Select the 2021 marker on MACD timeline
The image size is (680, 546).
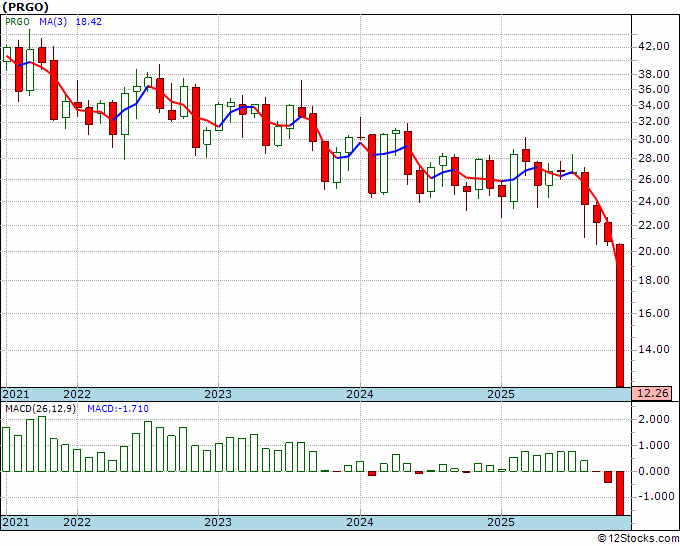tap(16, 522)
